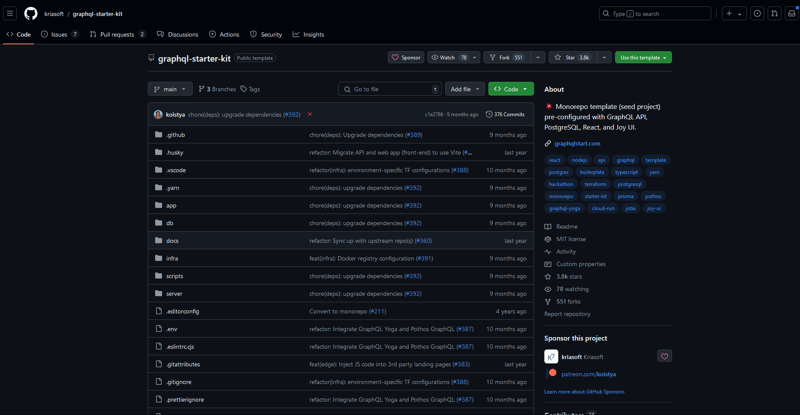The image size is (800, 415).
Task: Click the Go to file search field
Action: [x=389, y=89]
